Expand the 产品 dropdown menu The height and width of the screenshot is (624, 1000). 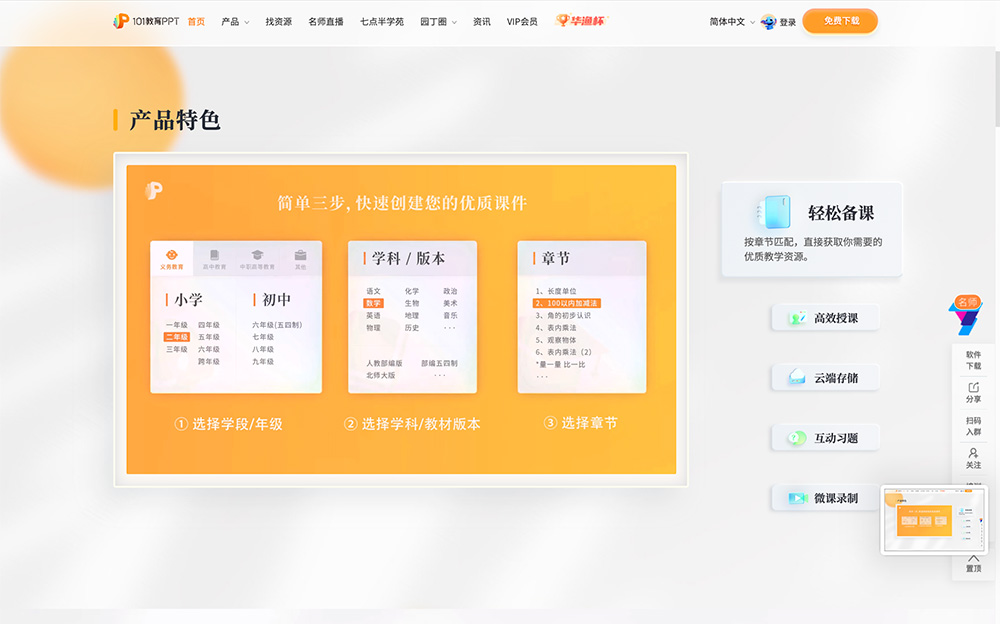pos(235,21)
